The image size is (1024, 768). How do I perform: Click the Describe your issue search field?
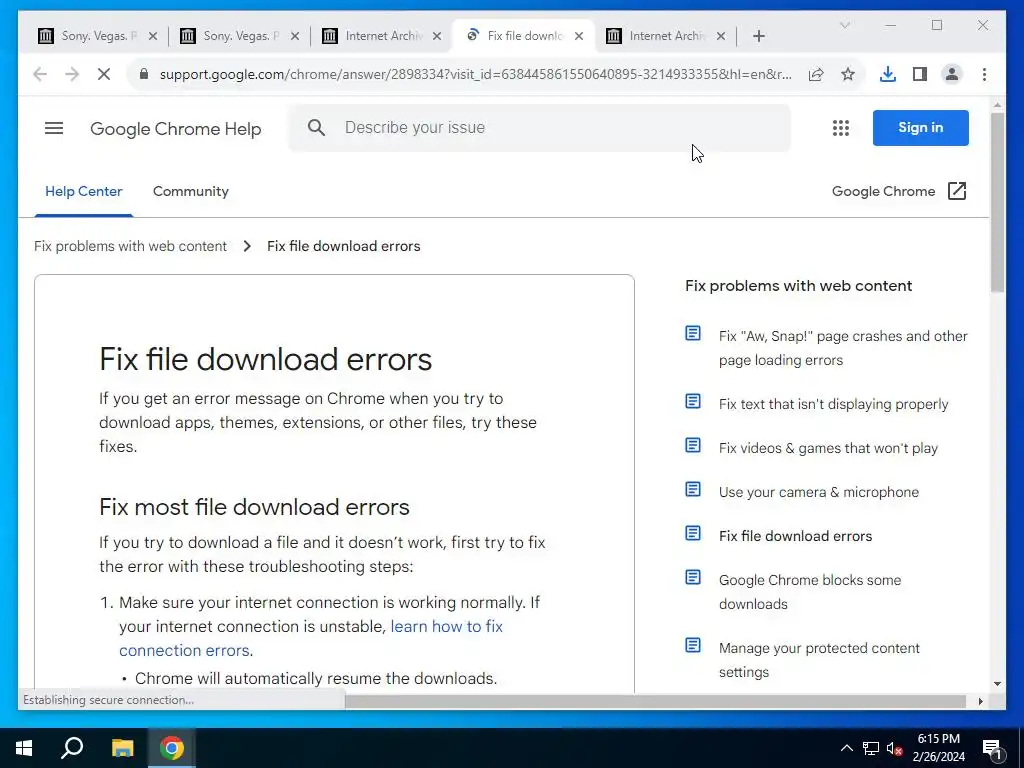pos(539,127)
